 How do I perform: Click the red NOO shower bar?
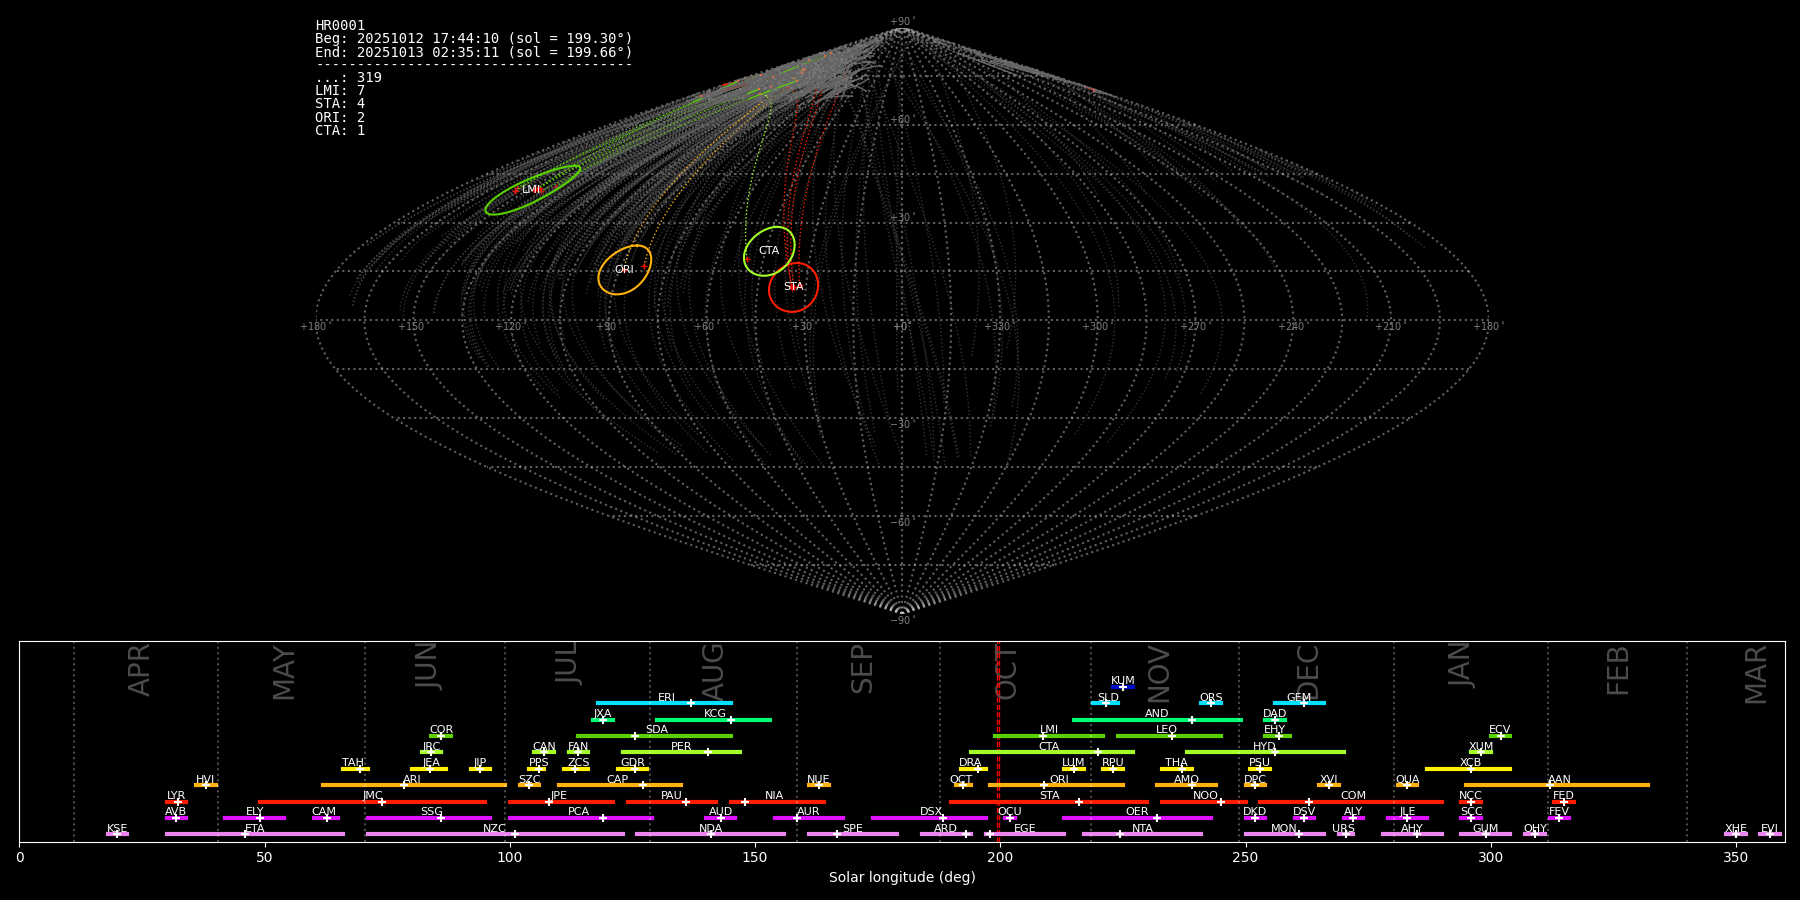[1204, 801]
